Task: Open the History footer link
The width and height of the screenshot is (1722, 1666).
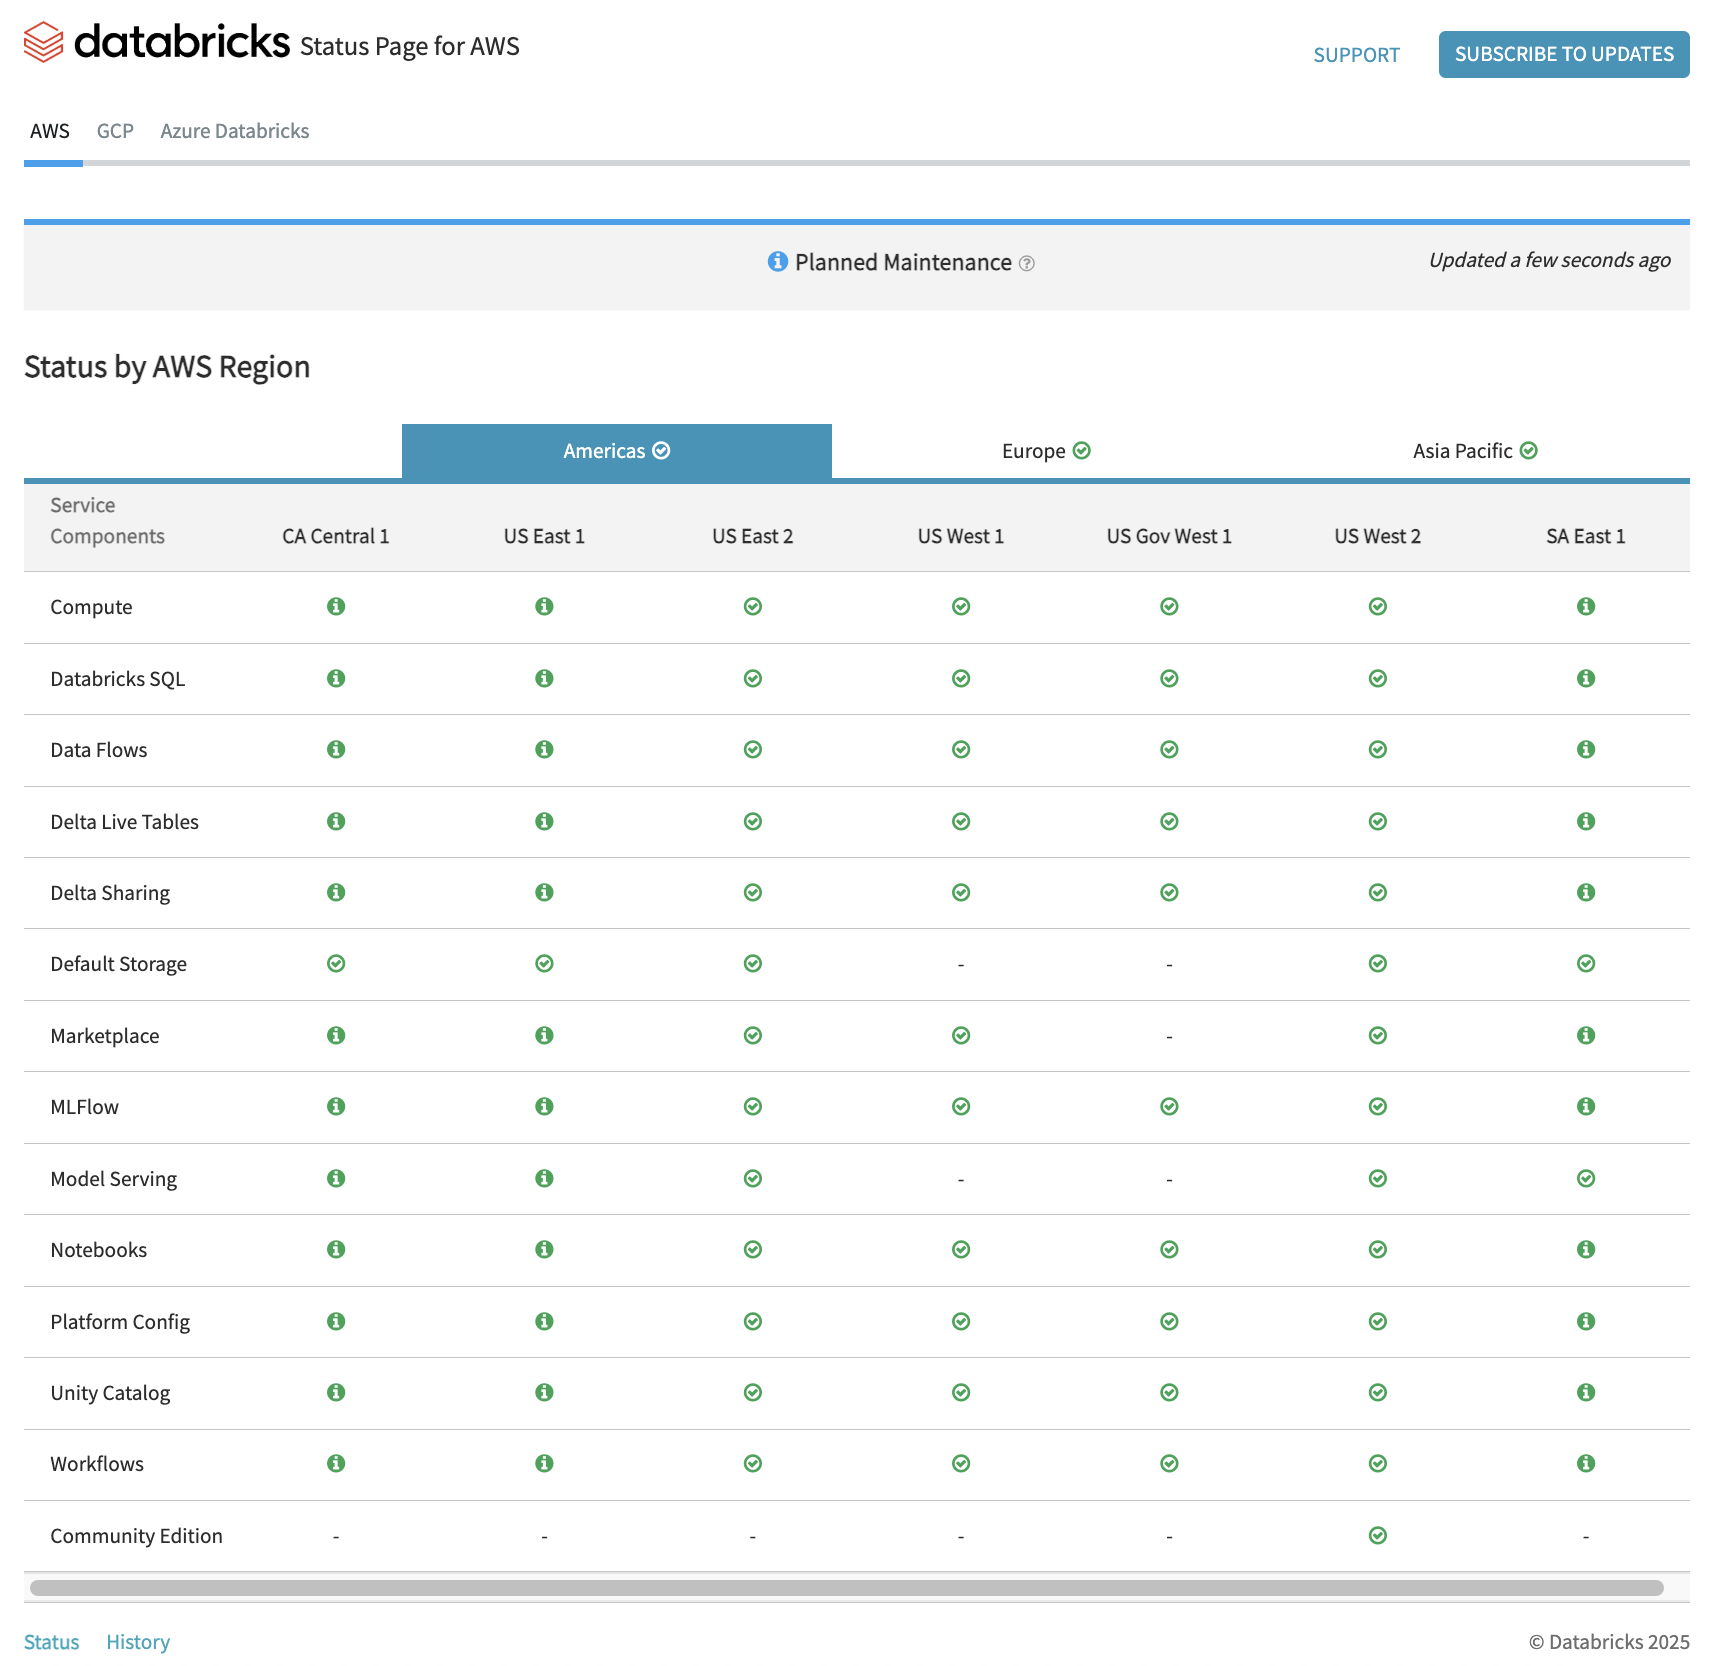Action: pyautogui.click(x=138, y=1642)
